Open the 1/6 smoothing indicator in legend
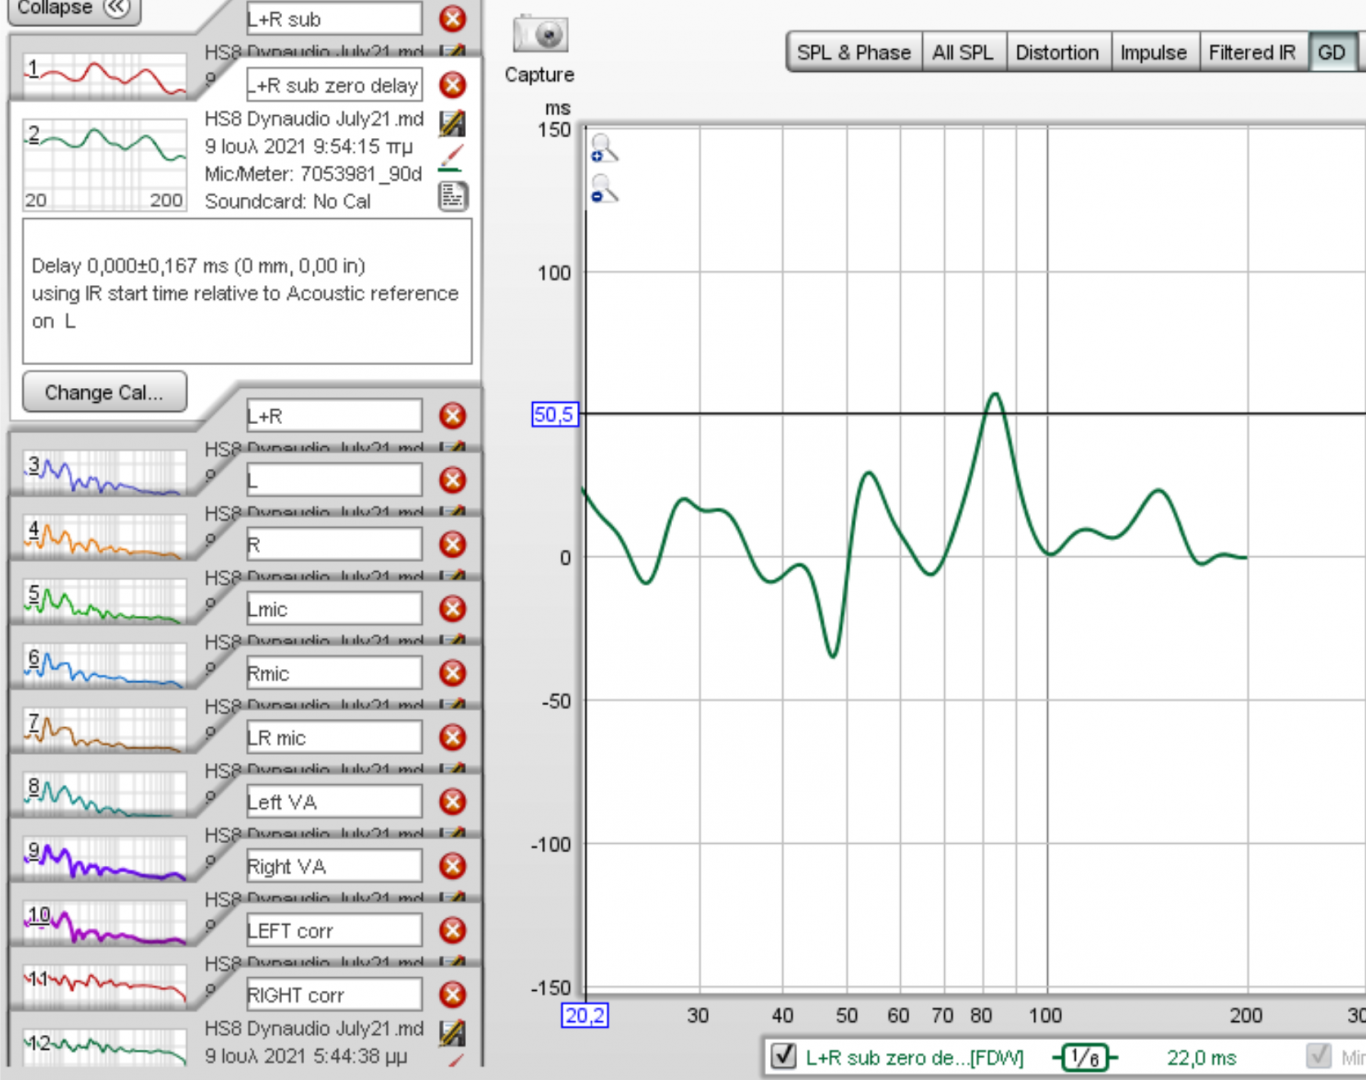 [1085, 1057]
